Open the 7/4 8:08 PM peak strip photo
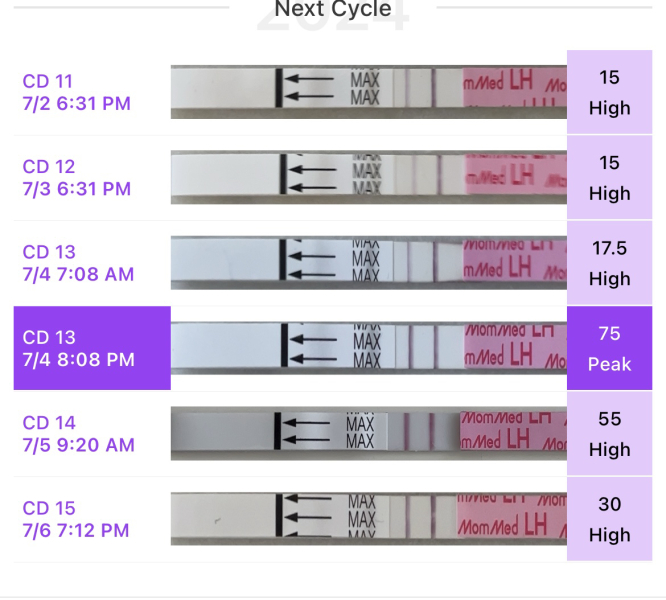The height and width of the screenshot is (600, 666). tap(368, 348)
